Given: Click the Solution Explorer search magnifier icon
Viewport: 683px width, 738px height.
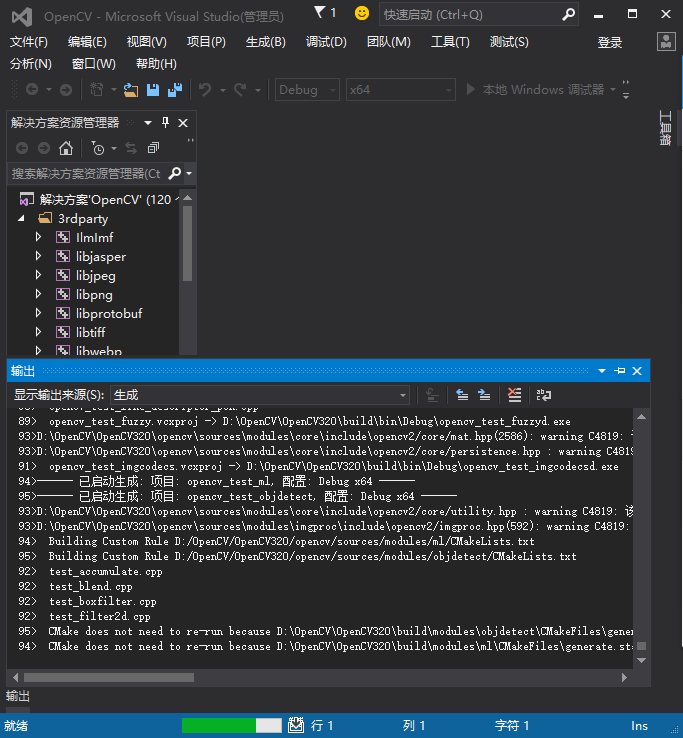Looking at the screenshot, I should point(175,173).
